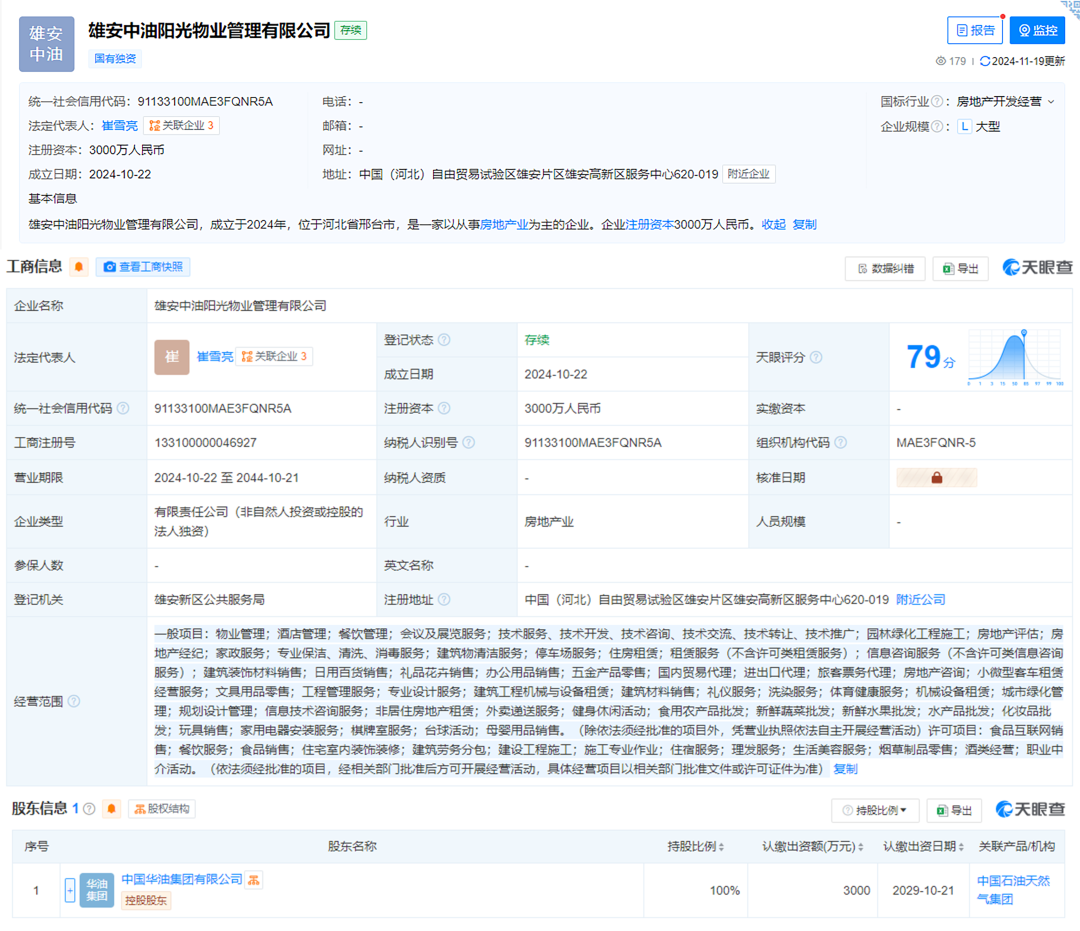Open 崔雪亮 link in header info
Screen dimensions: 1080x931
pos(120,125)
